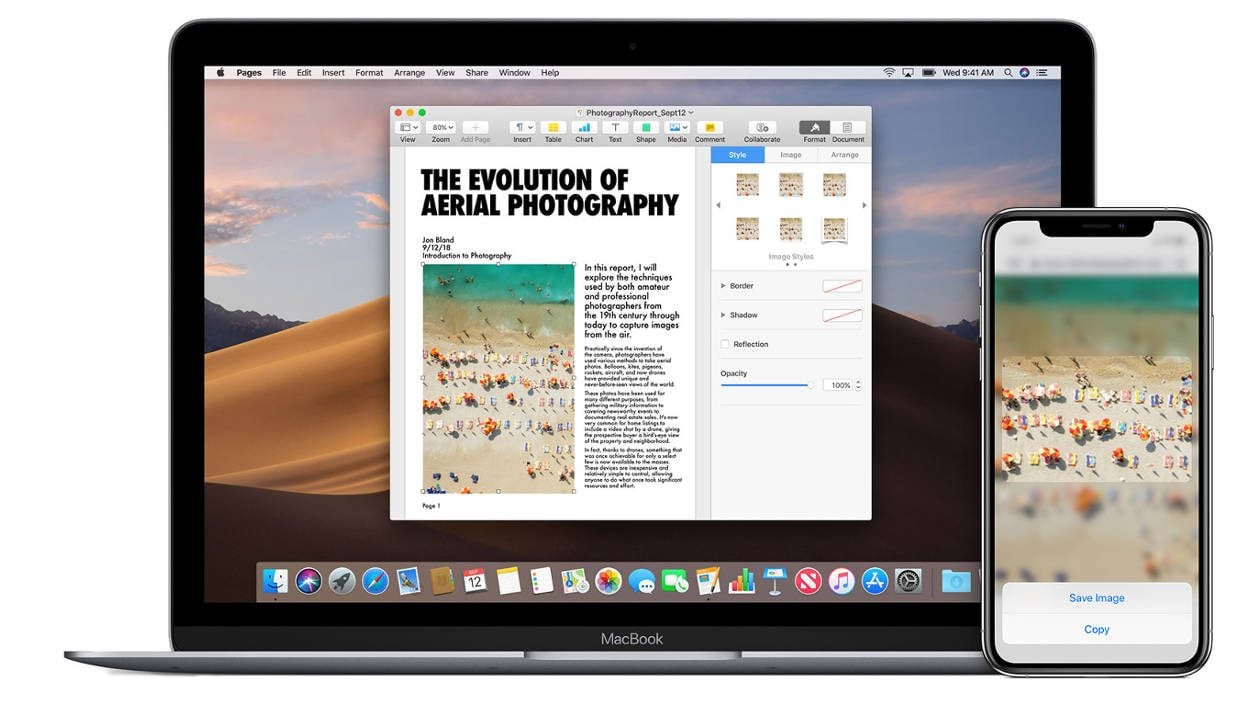The image size is (1256, 725).
Task: Open News from the Dock
Action: 808,580
